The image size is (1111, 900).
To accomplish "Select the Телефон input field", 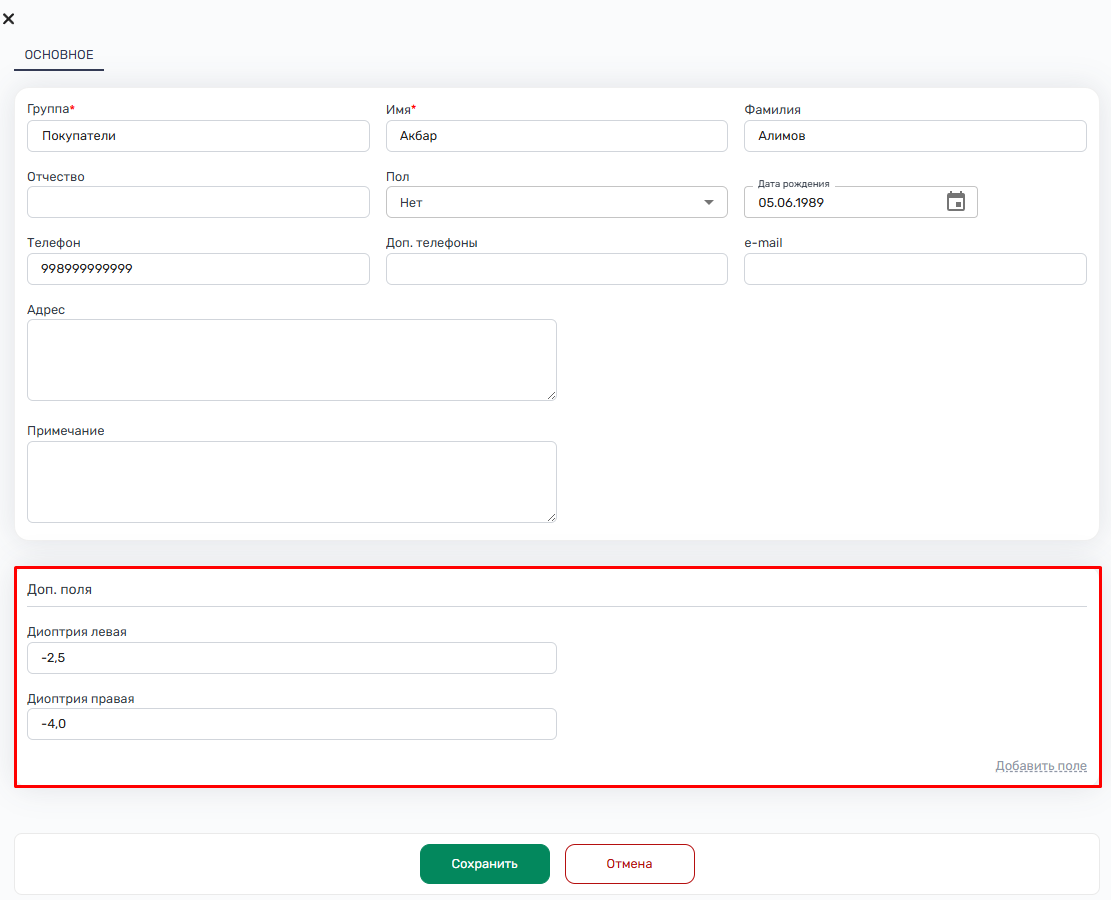I will point(198,269).
